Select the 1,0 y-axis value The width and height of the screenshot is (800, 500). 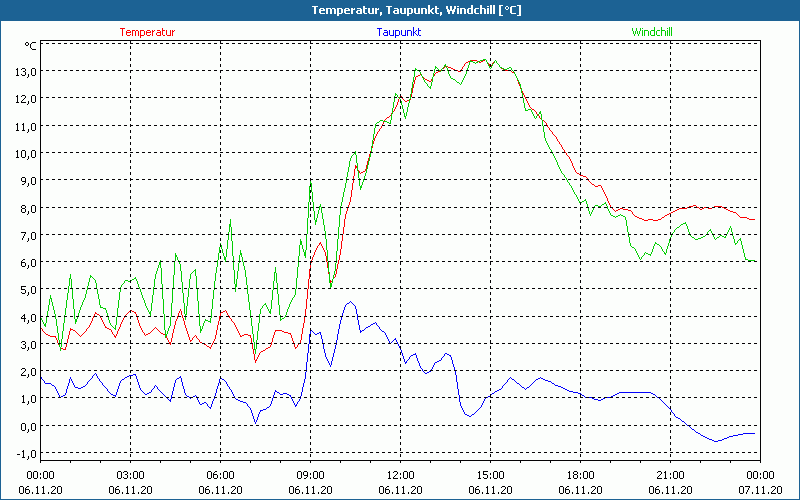pos(29,399)
